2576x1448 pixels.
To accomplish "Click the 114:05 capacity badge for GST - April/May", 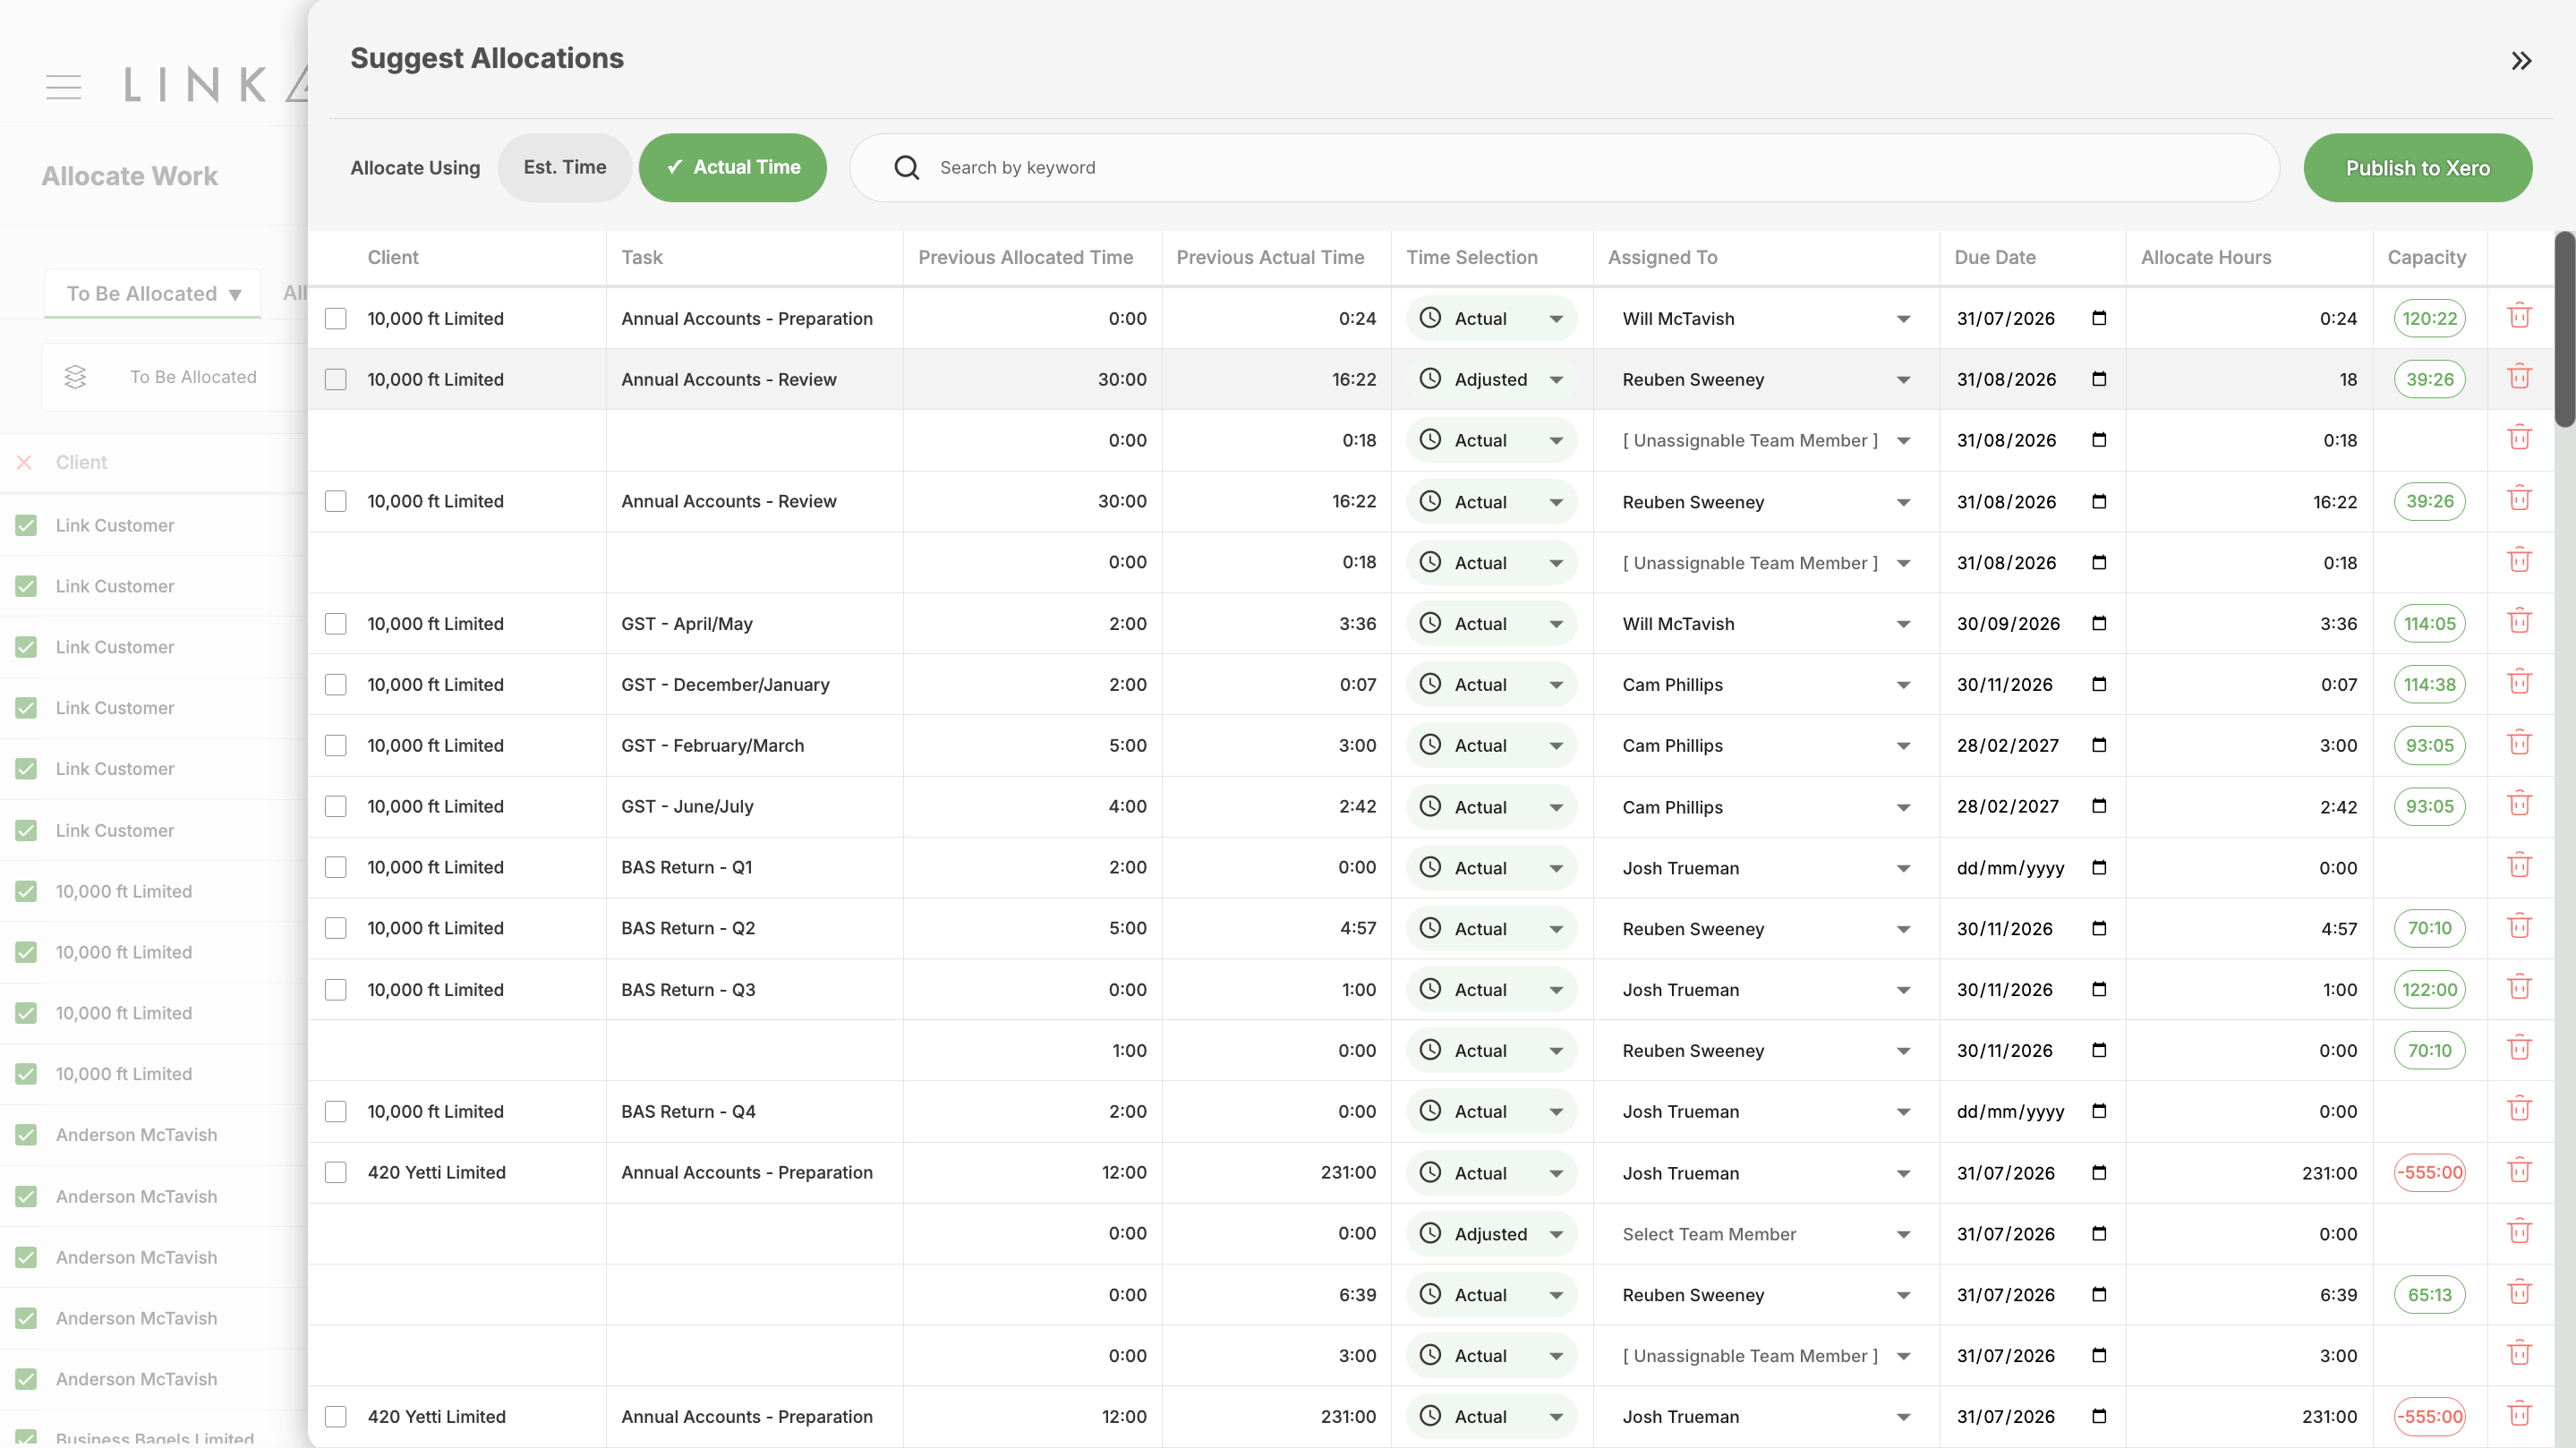I will click(x=2429, y=623).
